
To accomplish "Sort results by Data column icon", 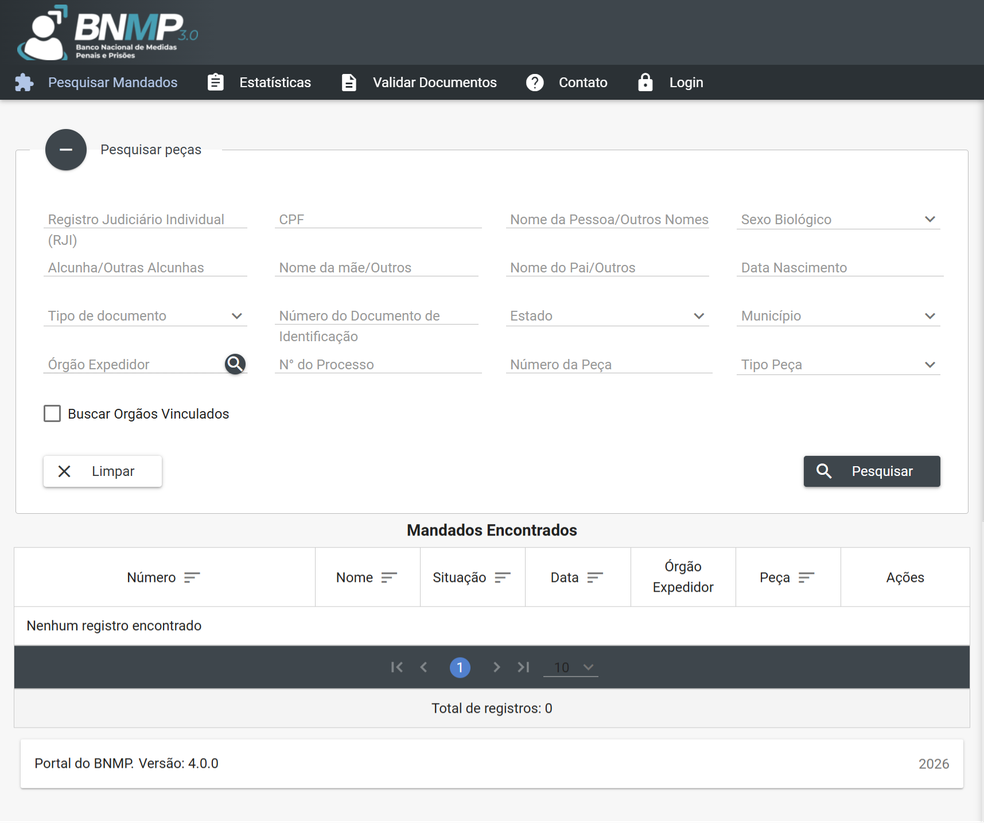I will pos(595,578).
